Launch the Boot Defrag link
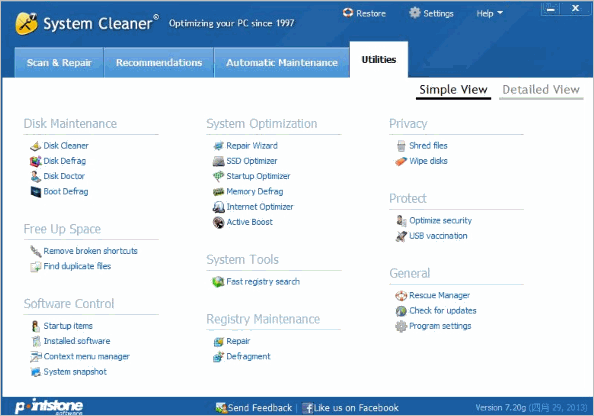 point(66,192)
